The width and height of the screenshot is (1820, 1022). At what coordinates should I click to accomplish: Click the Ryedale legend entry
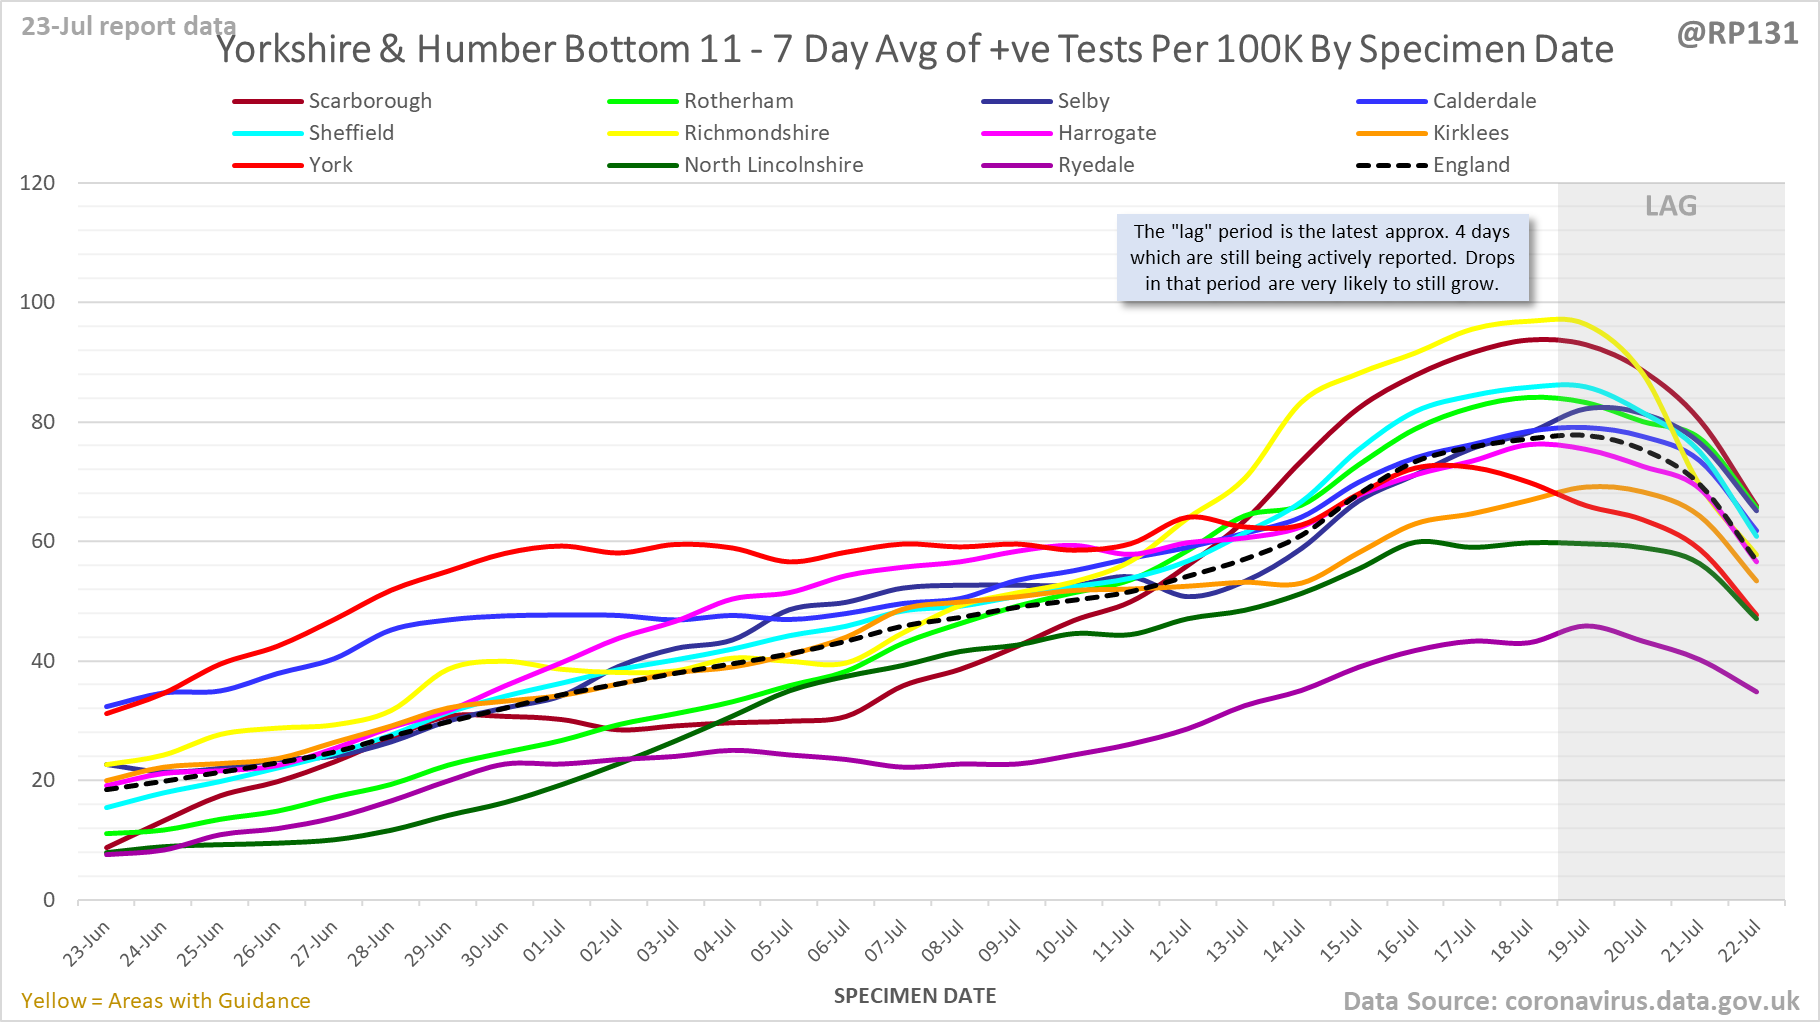tap(1095, 165)
